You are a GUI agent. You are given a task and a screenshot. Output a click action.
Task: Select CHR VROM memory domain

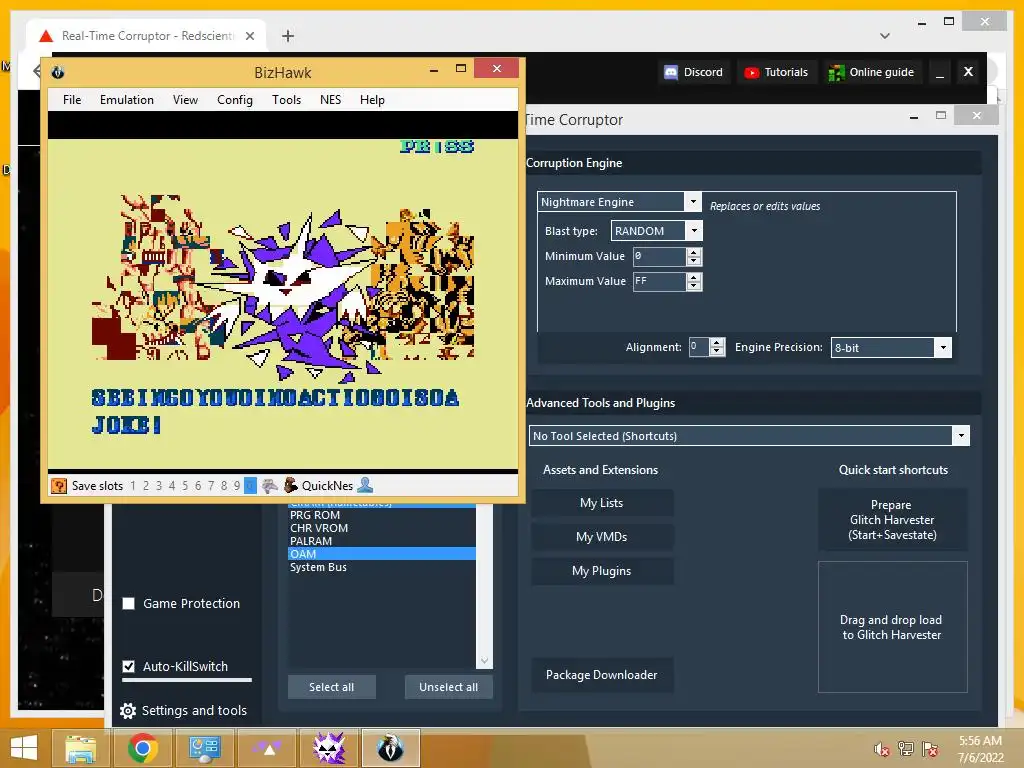click(x=381, y=528)
